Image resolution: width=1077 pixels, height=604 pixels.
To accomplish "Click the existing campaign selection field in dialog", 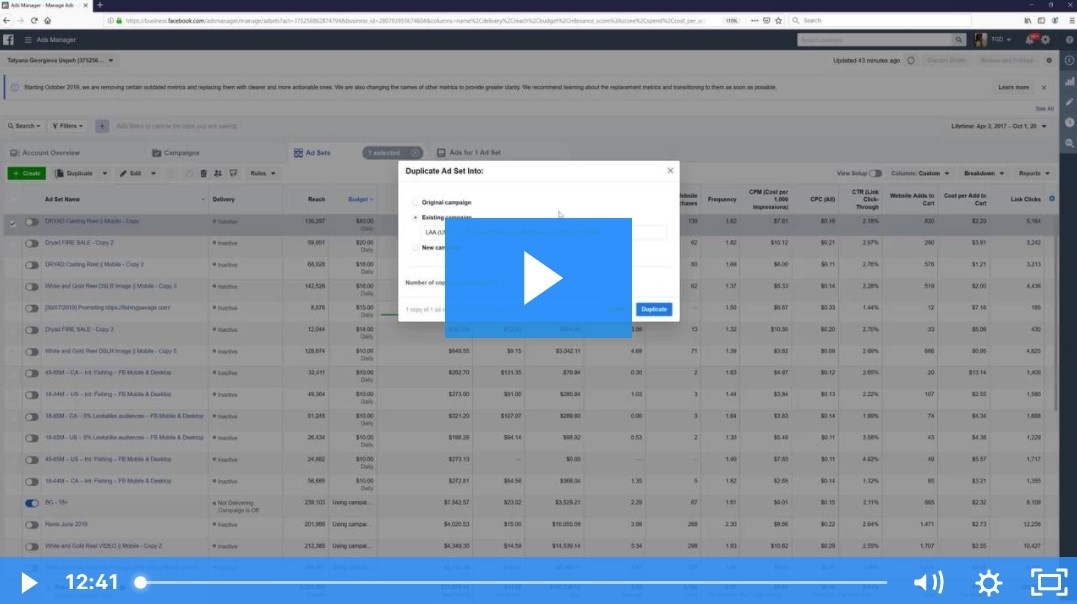I will (543, 232).
